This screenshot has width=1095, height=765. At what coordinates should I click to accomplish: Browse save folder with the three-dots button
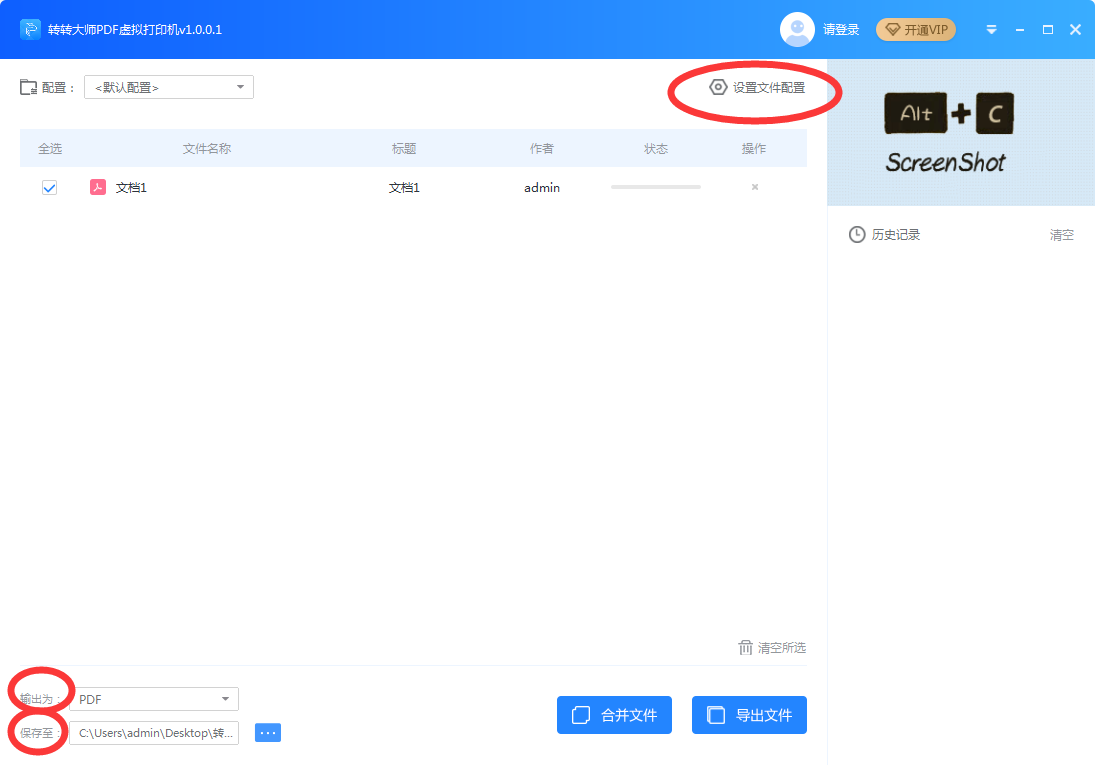(268, 733)
